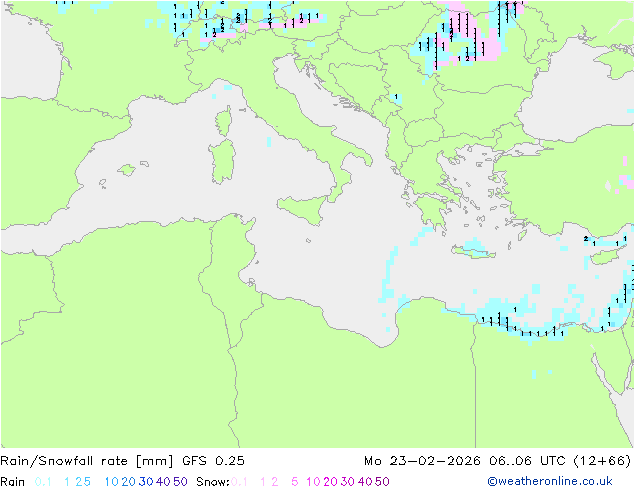Select snow legend value 5
The width and height of the screenshot is (634, 490).
295,482
